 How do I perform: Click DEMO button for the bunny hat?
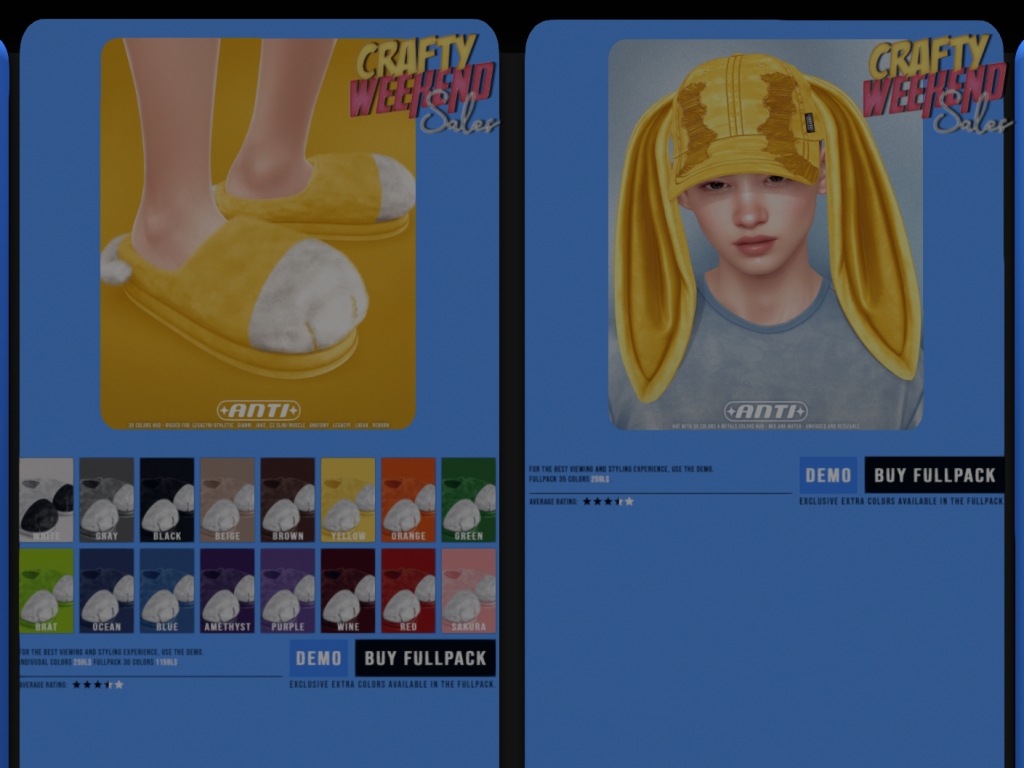(828, 475)
